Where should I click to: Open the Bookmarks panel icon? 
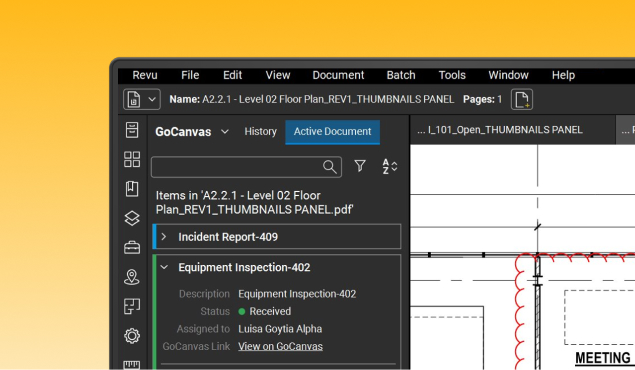[132, 189]
